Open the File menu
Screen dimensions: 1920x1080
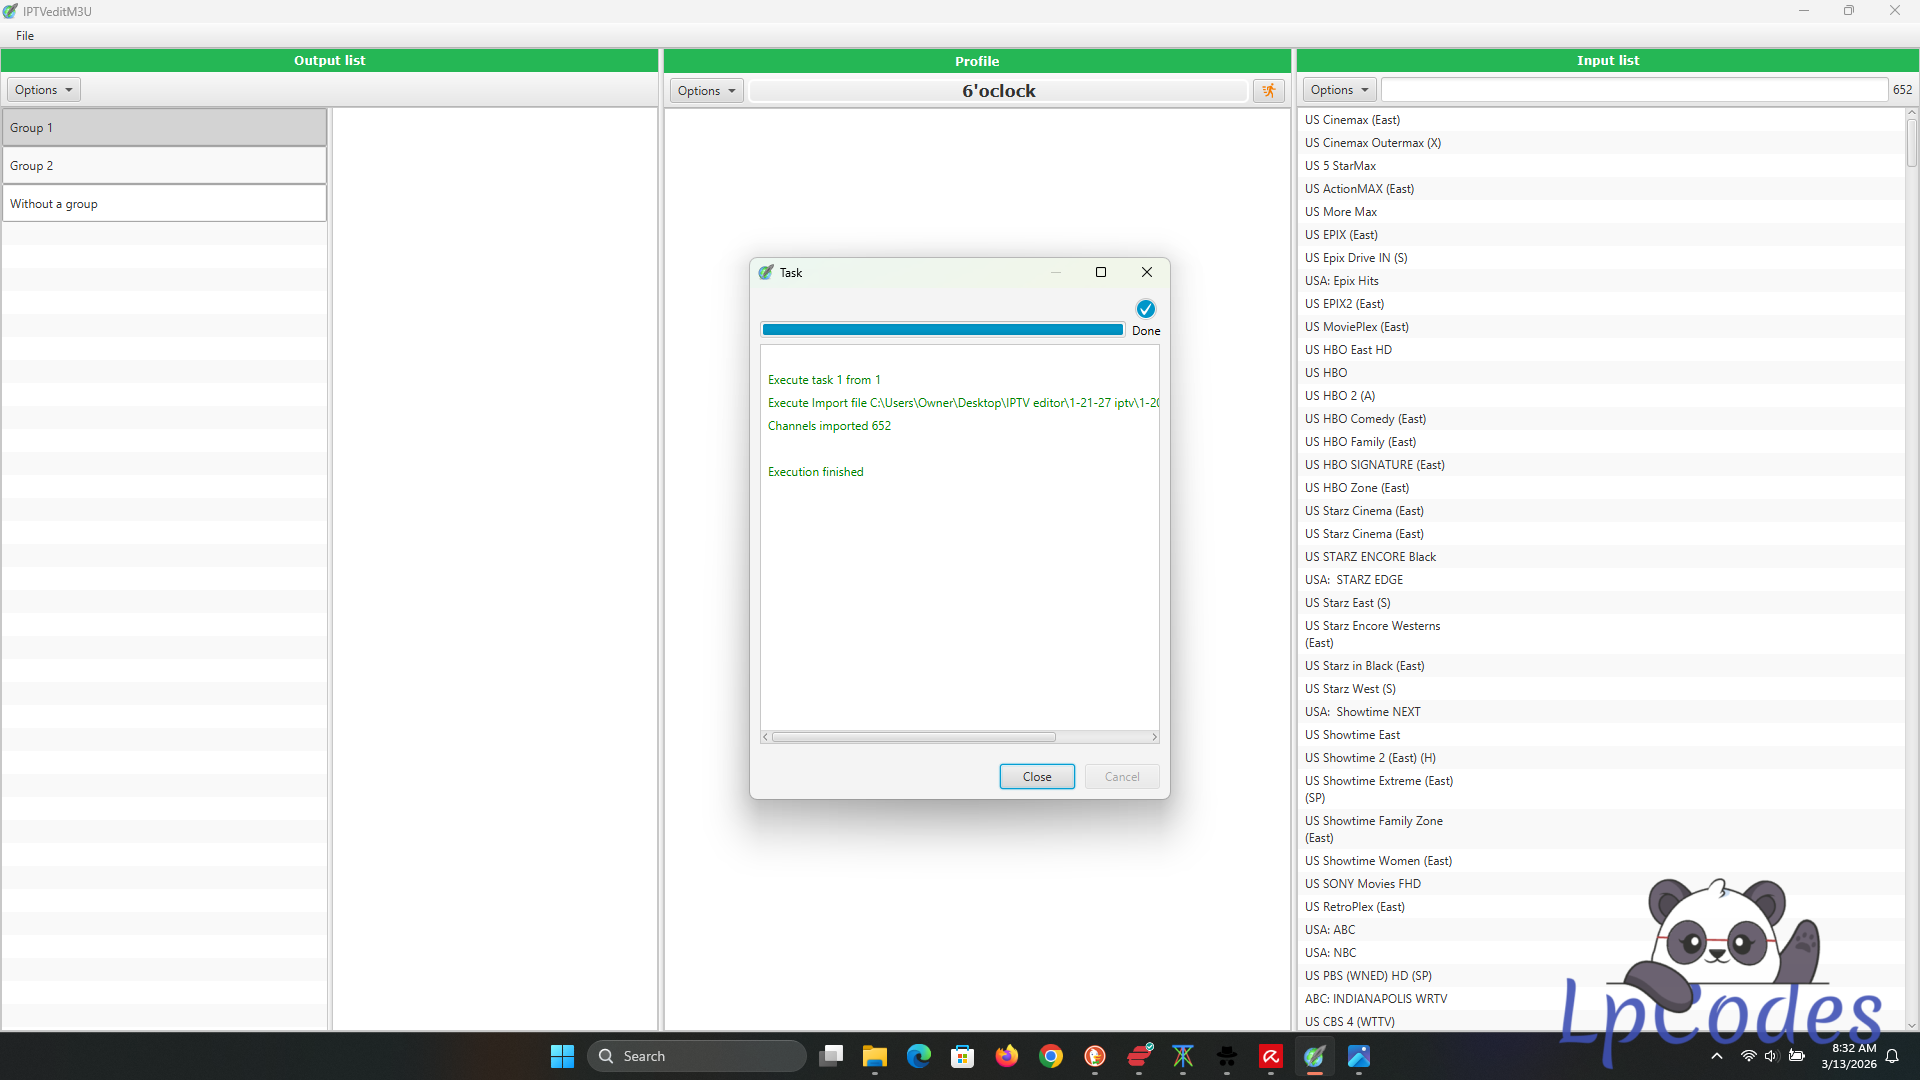click(x=25, y=36)
